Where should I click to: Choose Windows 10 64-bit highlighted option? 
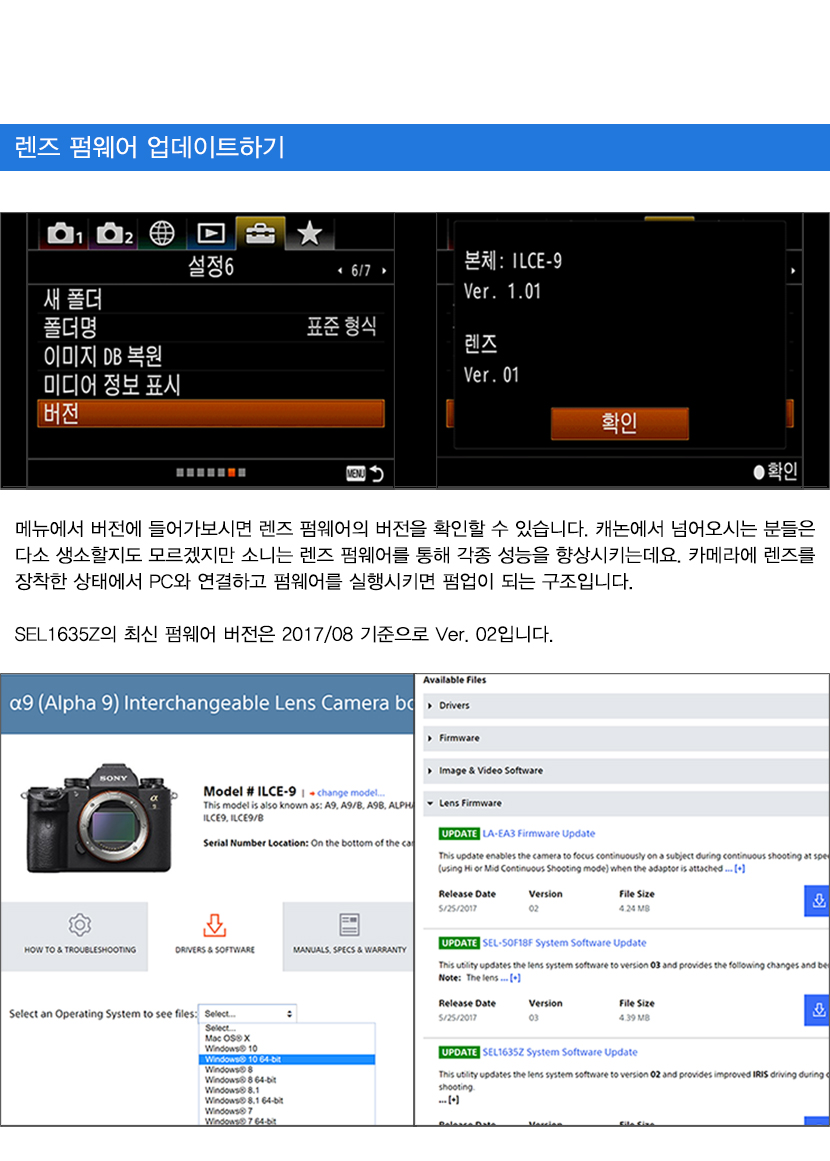(287, 1060)
